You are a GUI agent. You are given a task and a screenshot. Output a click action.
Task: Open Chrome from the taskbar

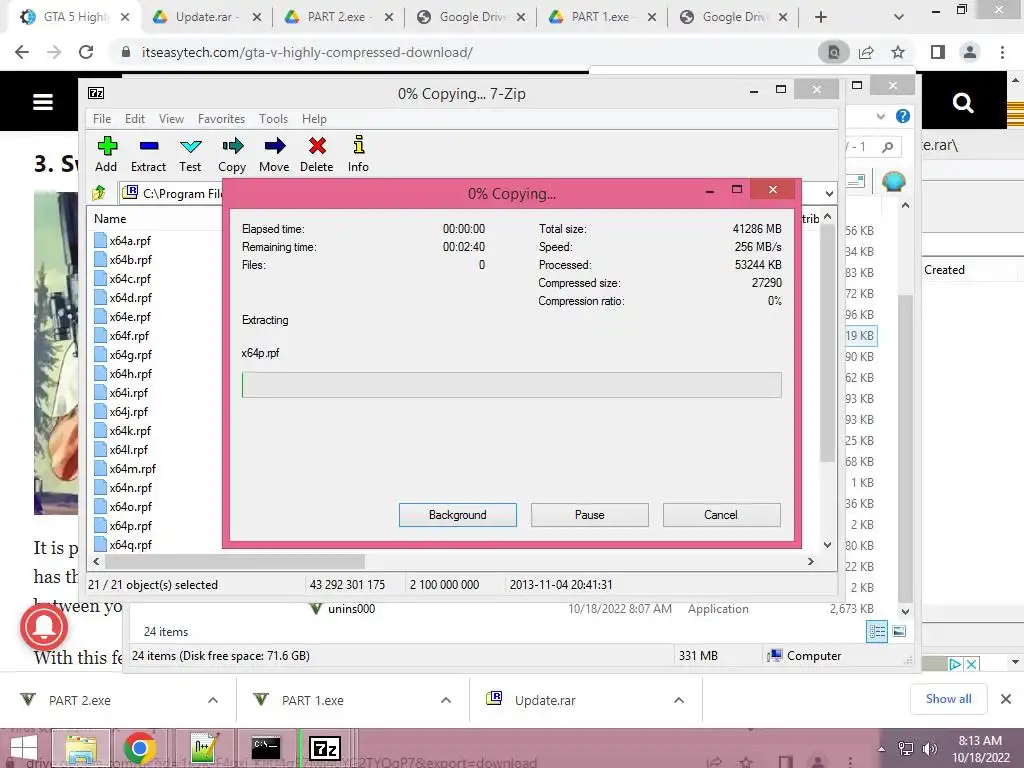(140, 748)
